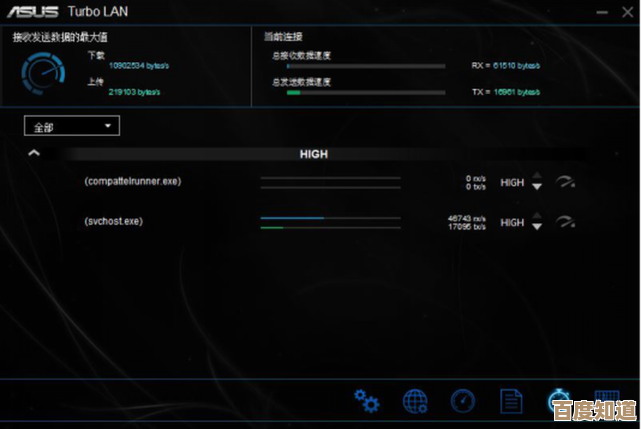This screenshot has width=641, height=429.
Task: Collapse the HIGH priority group chevron
Action: (x=34, y=154)
